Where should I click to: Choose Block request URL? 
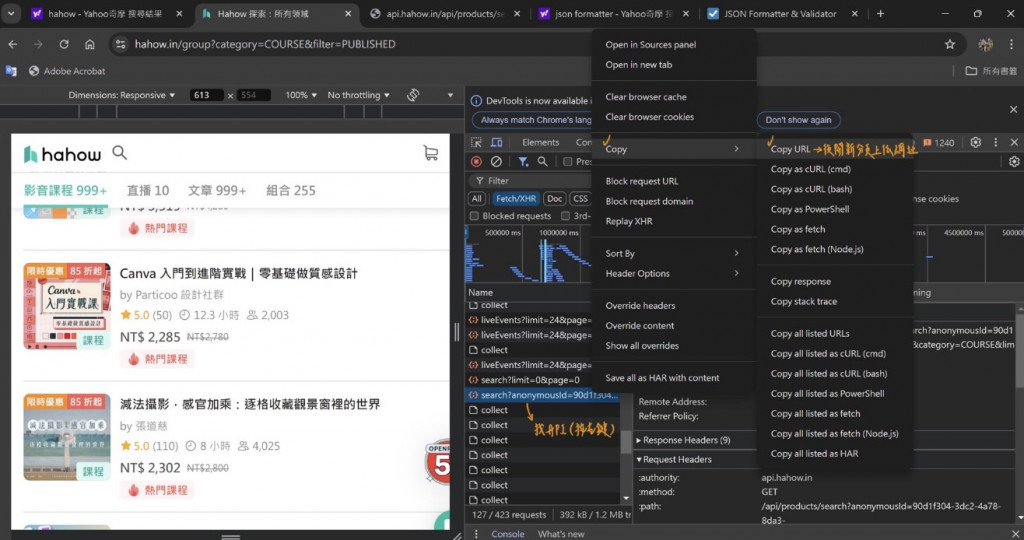click(x=673, y=182)
